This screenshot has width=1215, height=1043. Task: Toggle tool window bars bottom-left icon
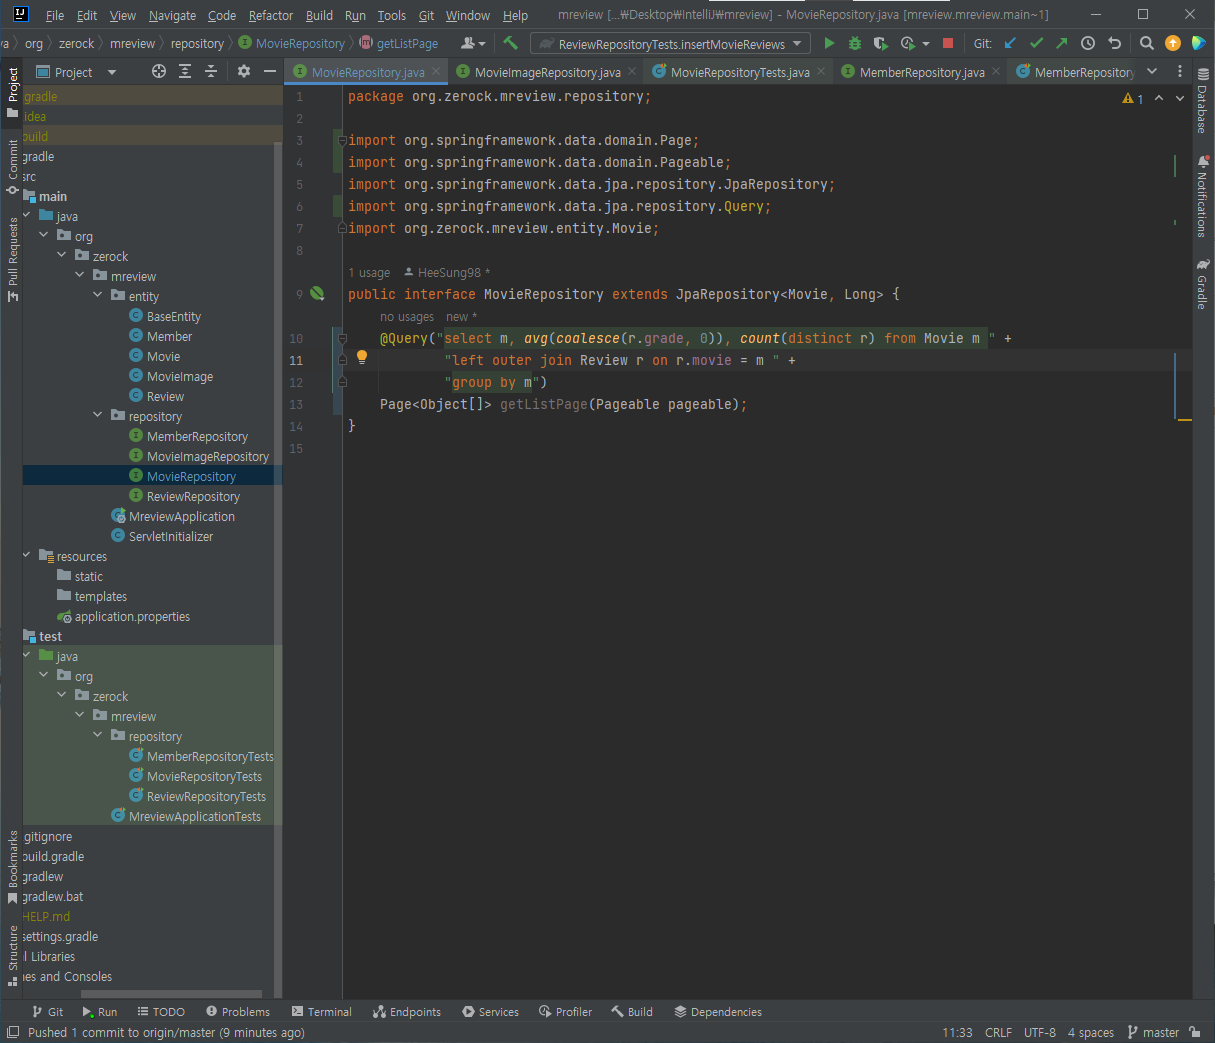click(x=13, y=1032)
